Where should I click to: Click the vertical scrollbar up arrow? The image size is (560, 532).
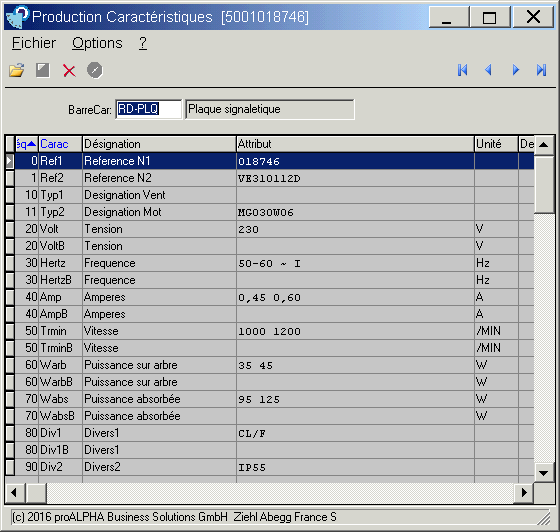click(544, 145)
